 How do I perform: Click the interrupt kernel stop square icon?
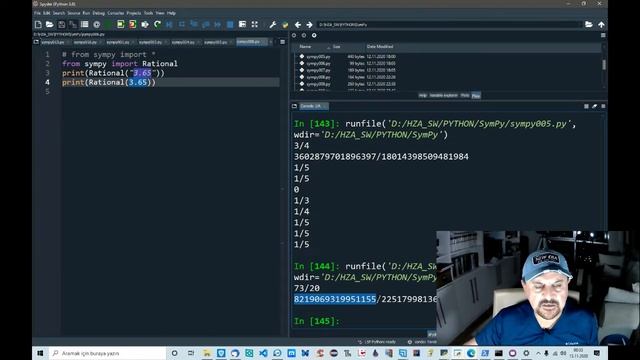586,106
